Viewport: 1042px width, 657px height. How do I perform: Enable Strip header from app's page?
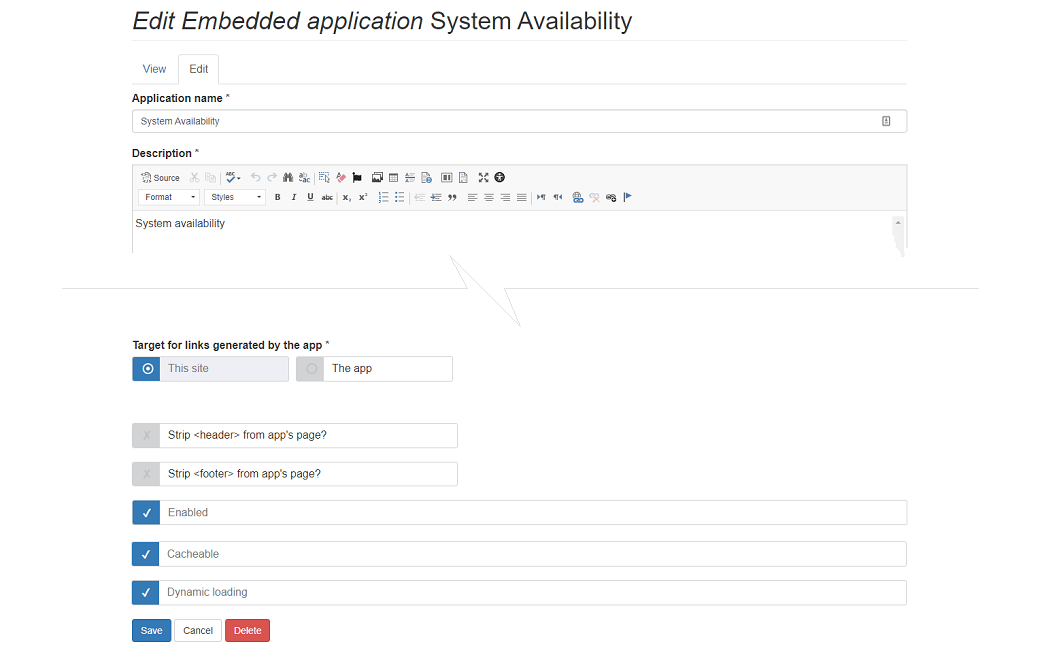[294, 435]
